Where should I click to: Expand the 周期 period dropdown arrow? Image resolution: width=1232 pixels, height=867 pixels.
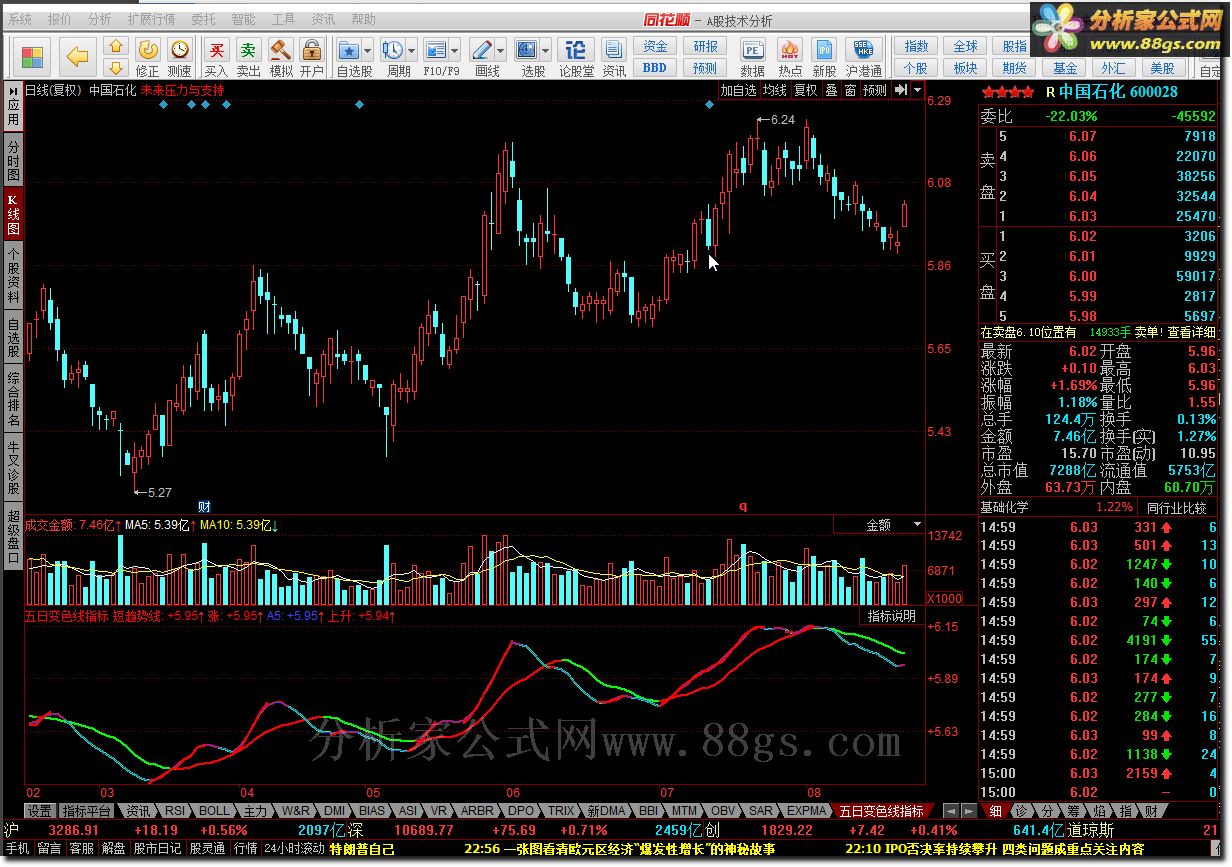[x=411, y=50]
